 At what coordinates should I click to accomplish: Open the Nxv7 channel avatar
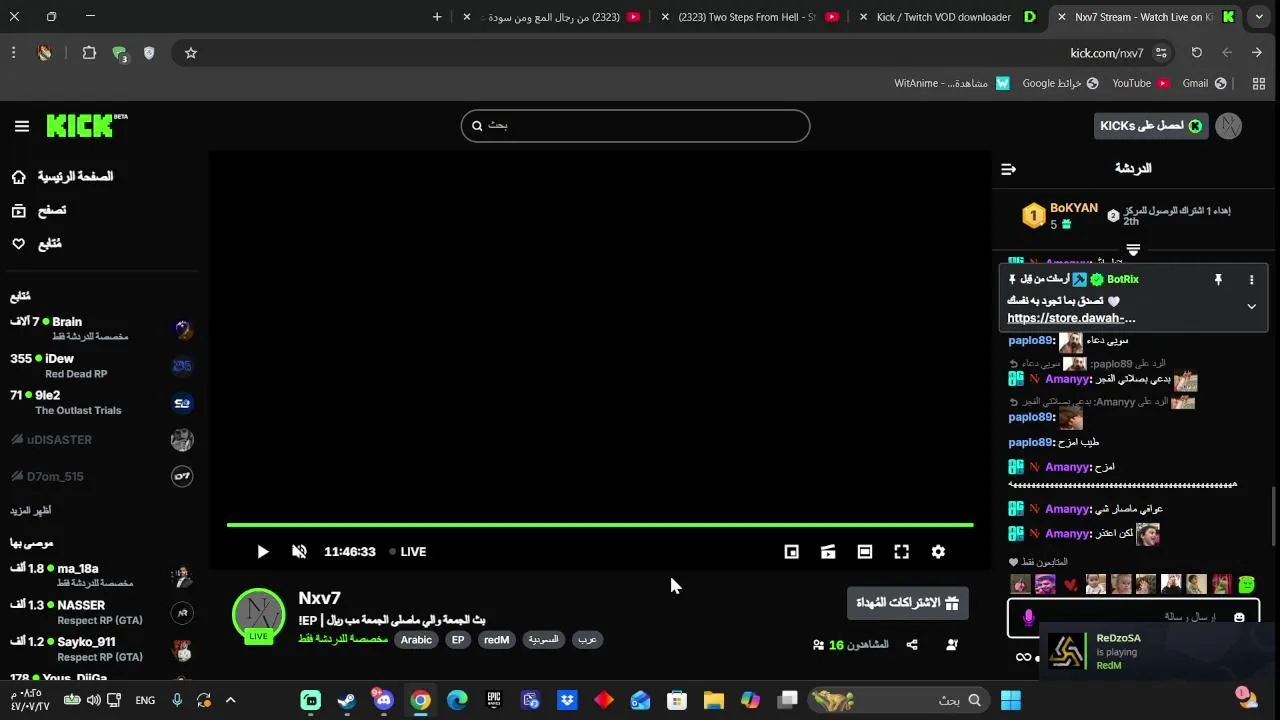(259, 615)
